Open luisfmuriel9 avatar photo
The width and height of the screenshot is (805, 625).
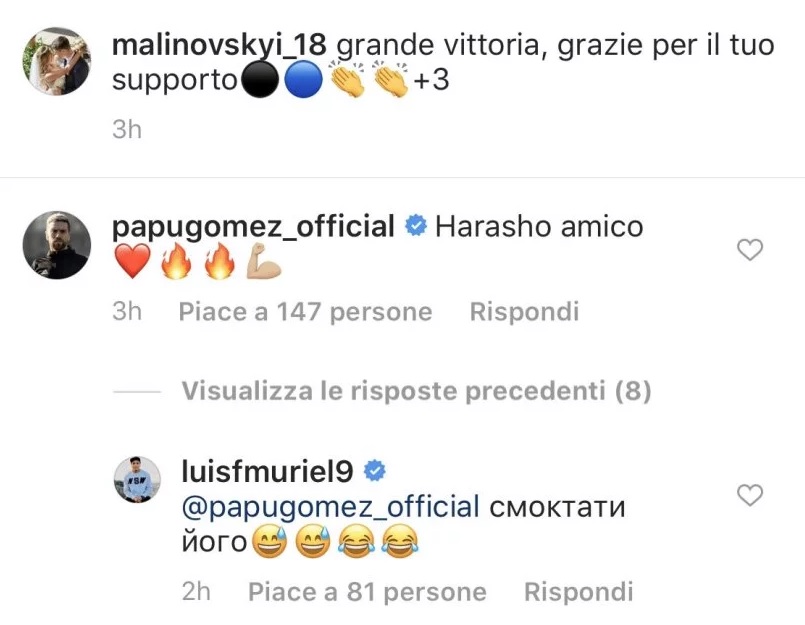[x=137, y=479]
